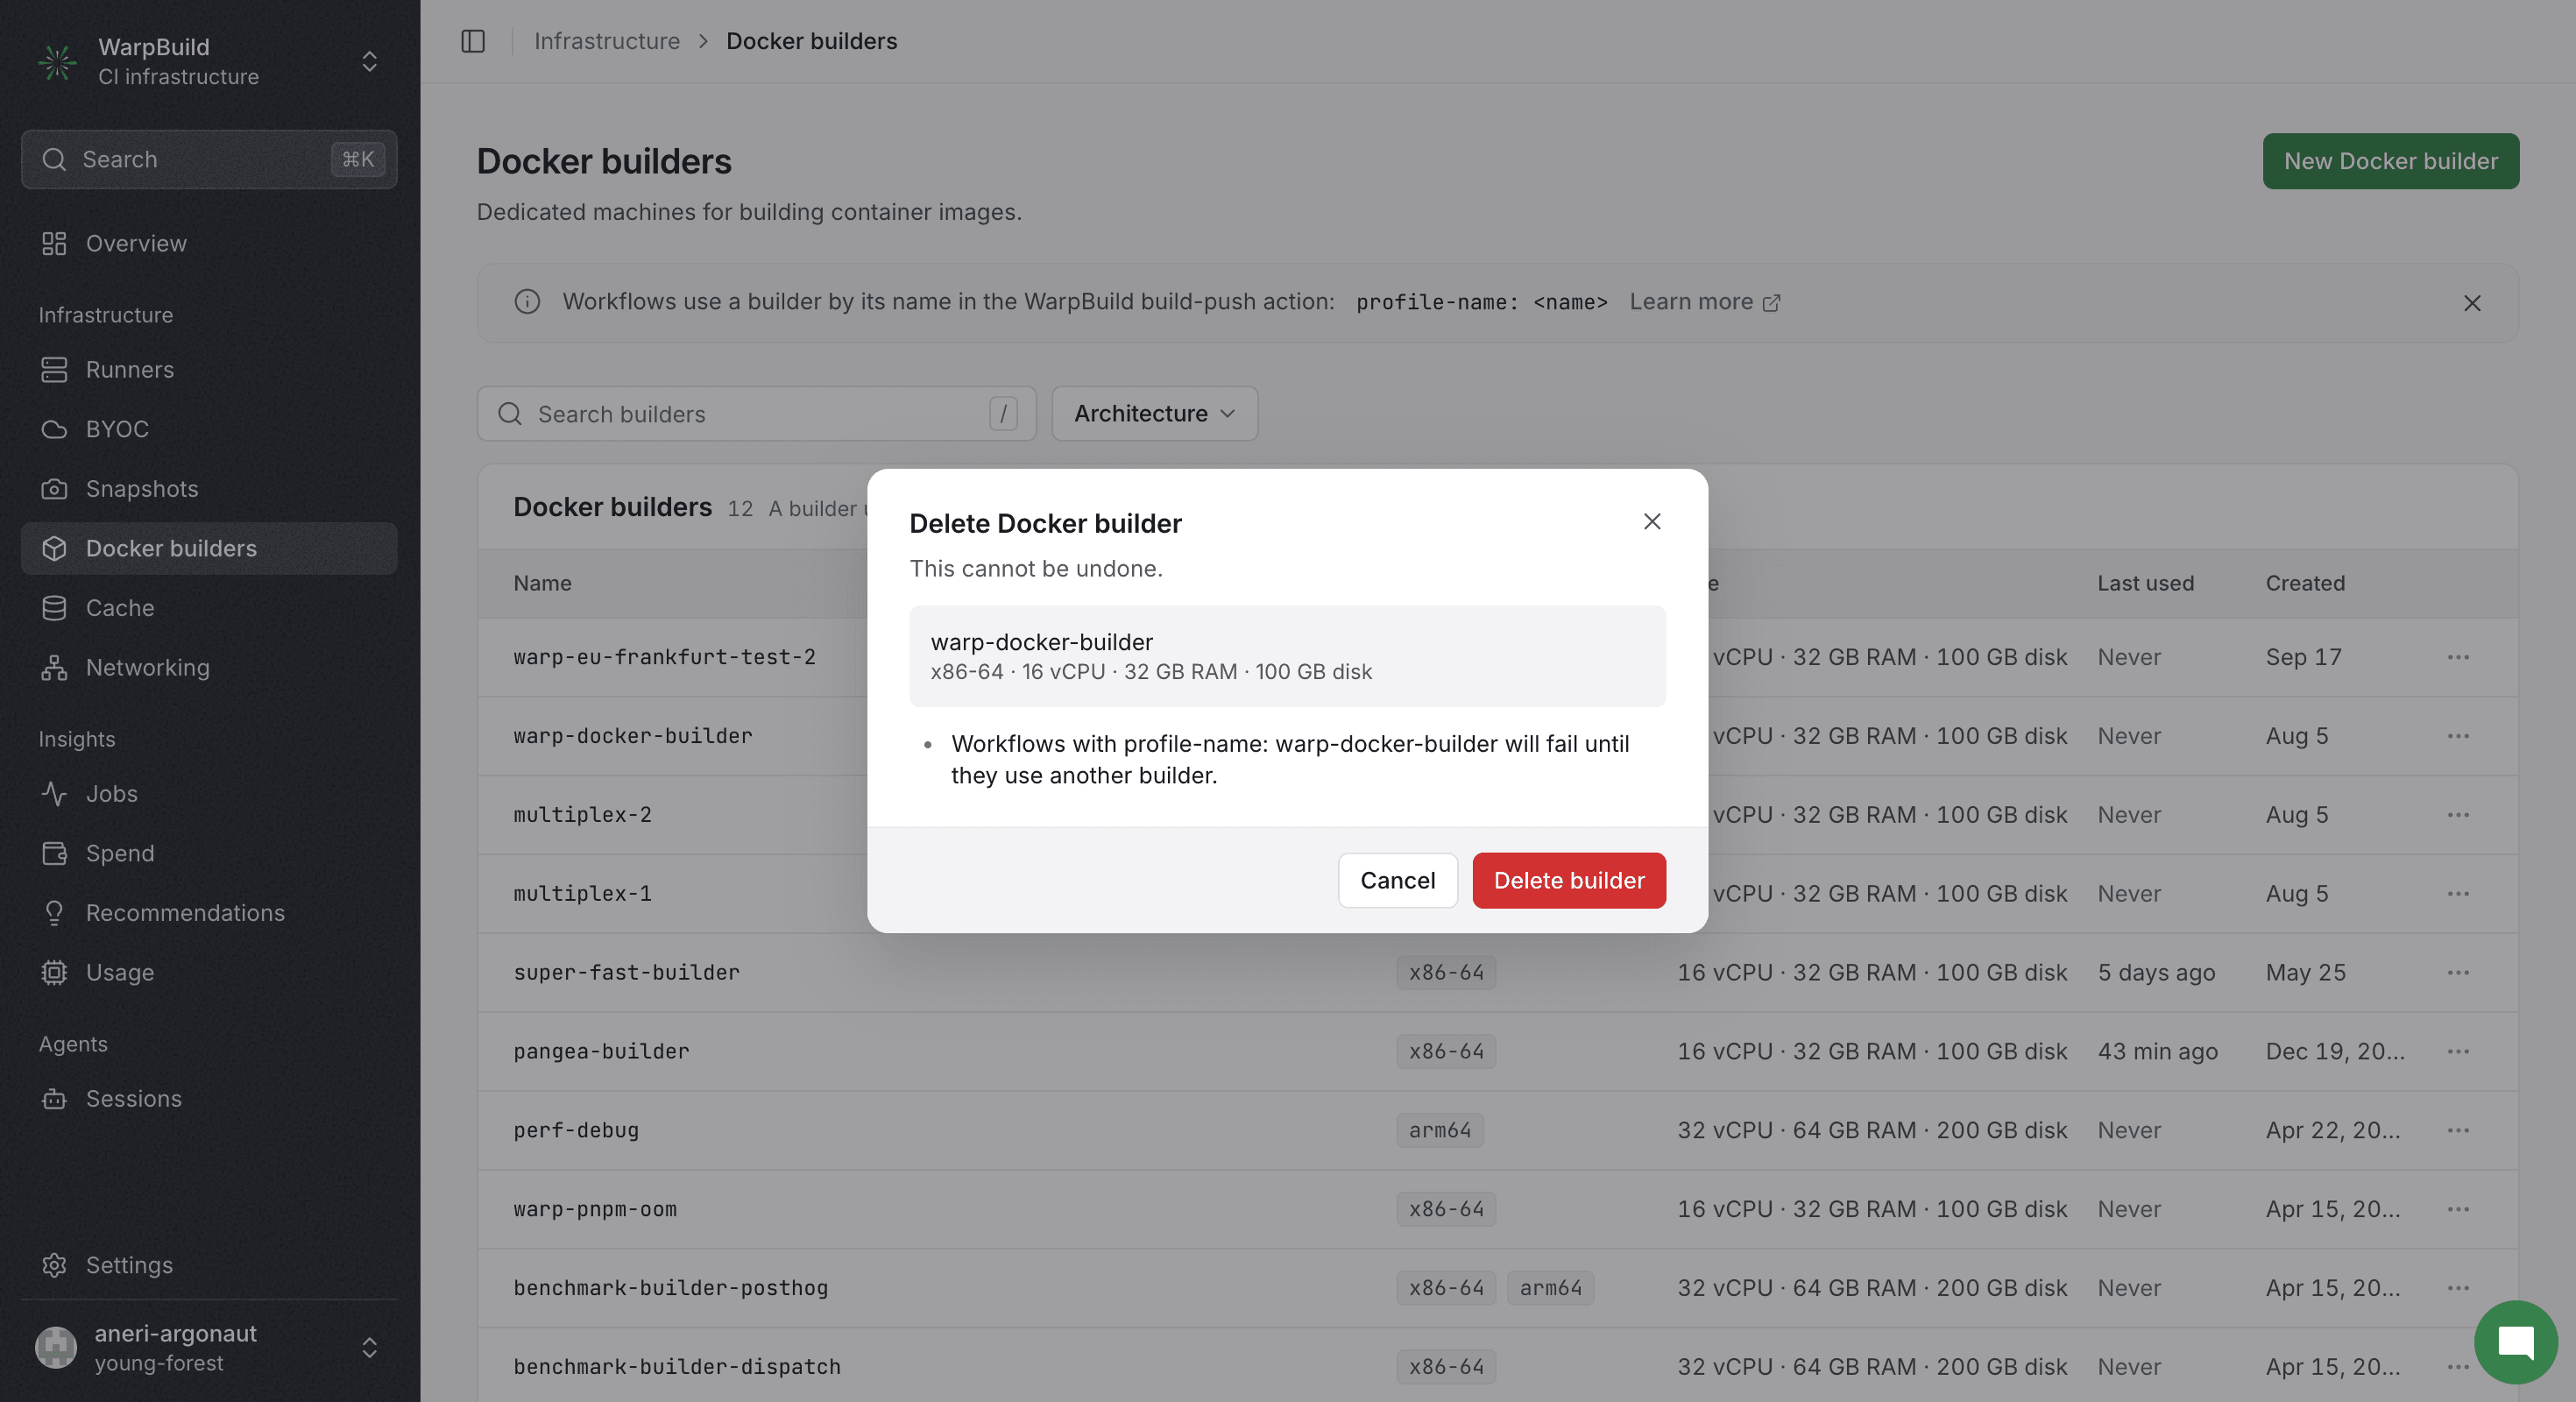This screenshot has height=1402, width=2576.
Task: Open Spend in sidebar
Action: [209, 853]
